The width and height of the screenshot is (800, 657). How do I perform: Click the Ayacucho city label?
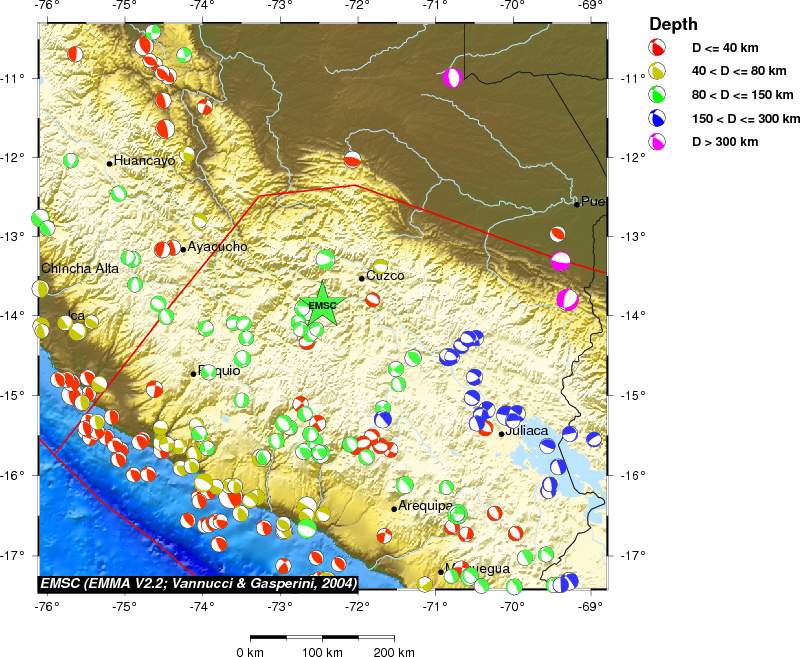click(x=217, y=247)
